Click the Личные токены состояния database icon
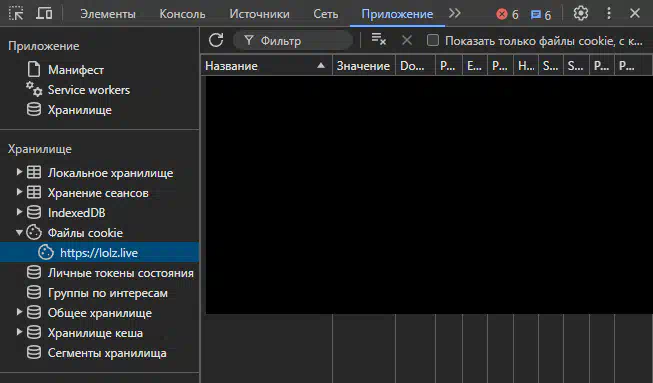 tap(34, 272)
